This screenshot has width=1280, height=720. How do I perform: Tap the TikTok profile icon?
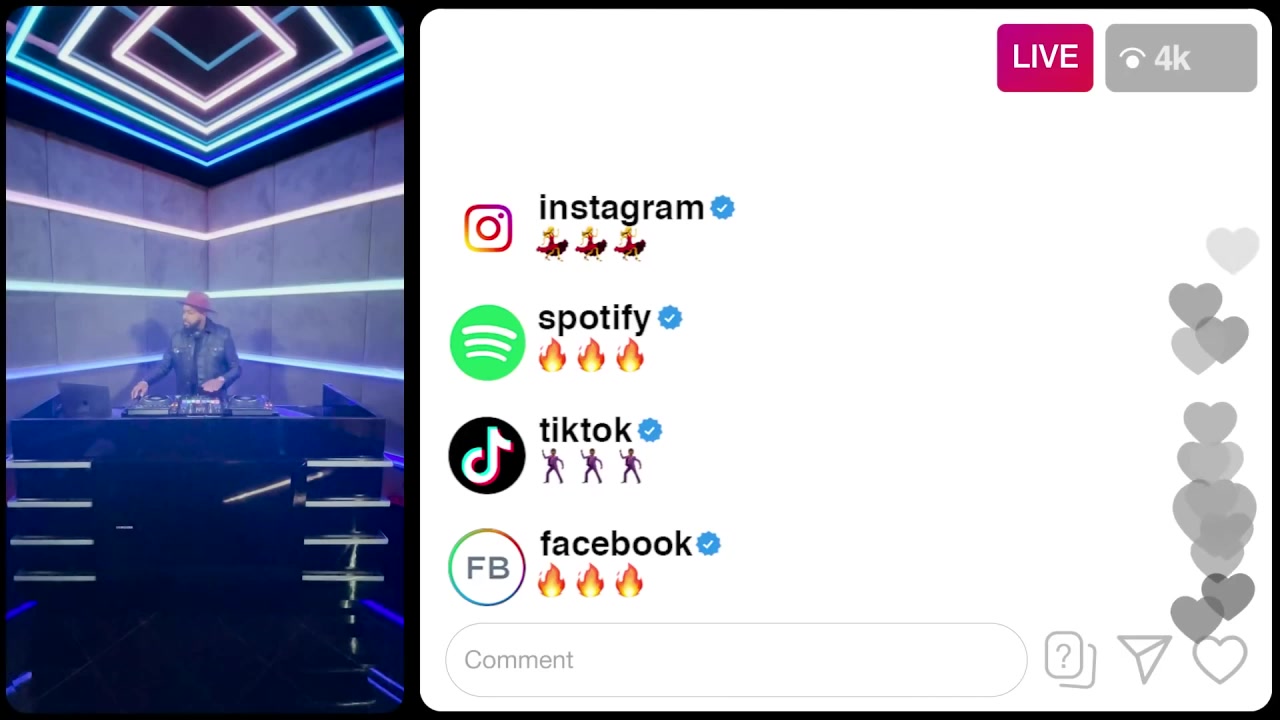pyautogui.click(x=487, y=456)
